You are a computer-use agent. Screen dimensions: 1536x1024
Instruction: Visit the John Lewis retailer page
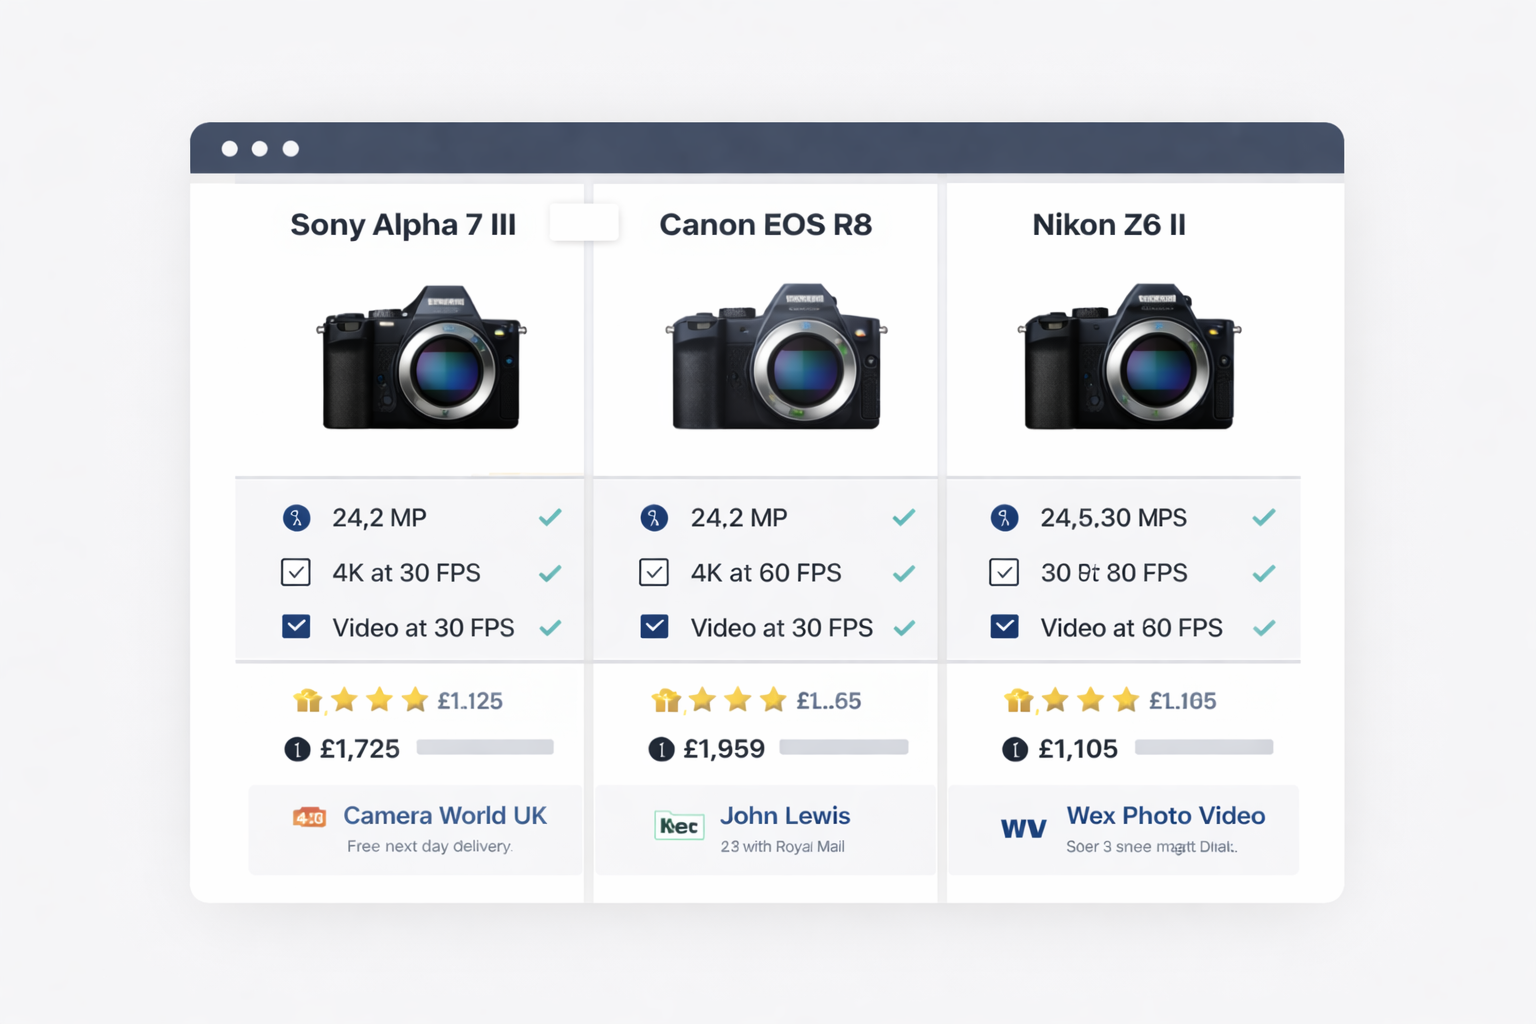tap(784, 816)
